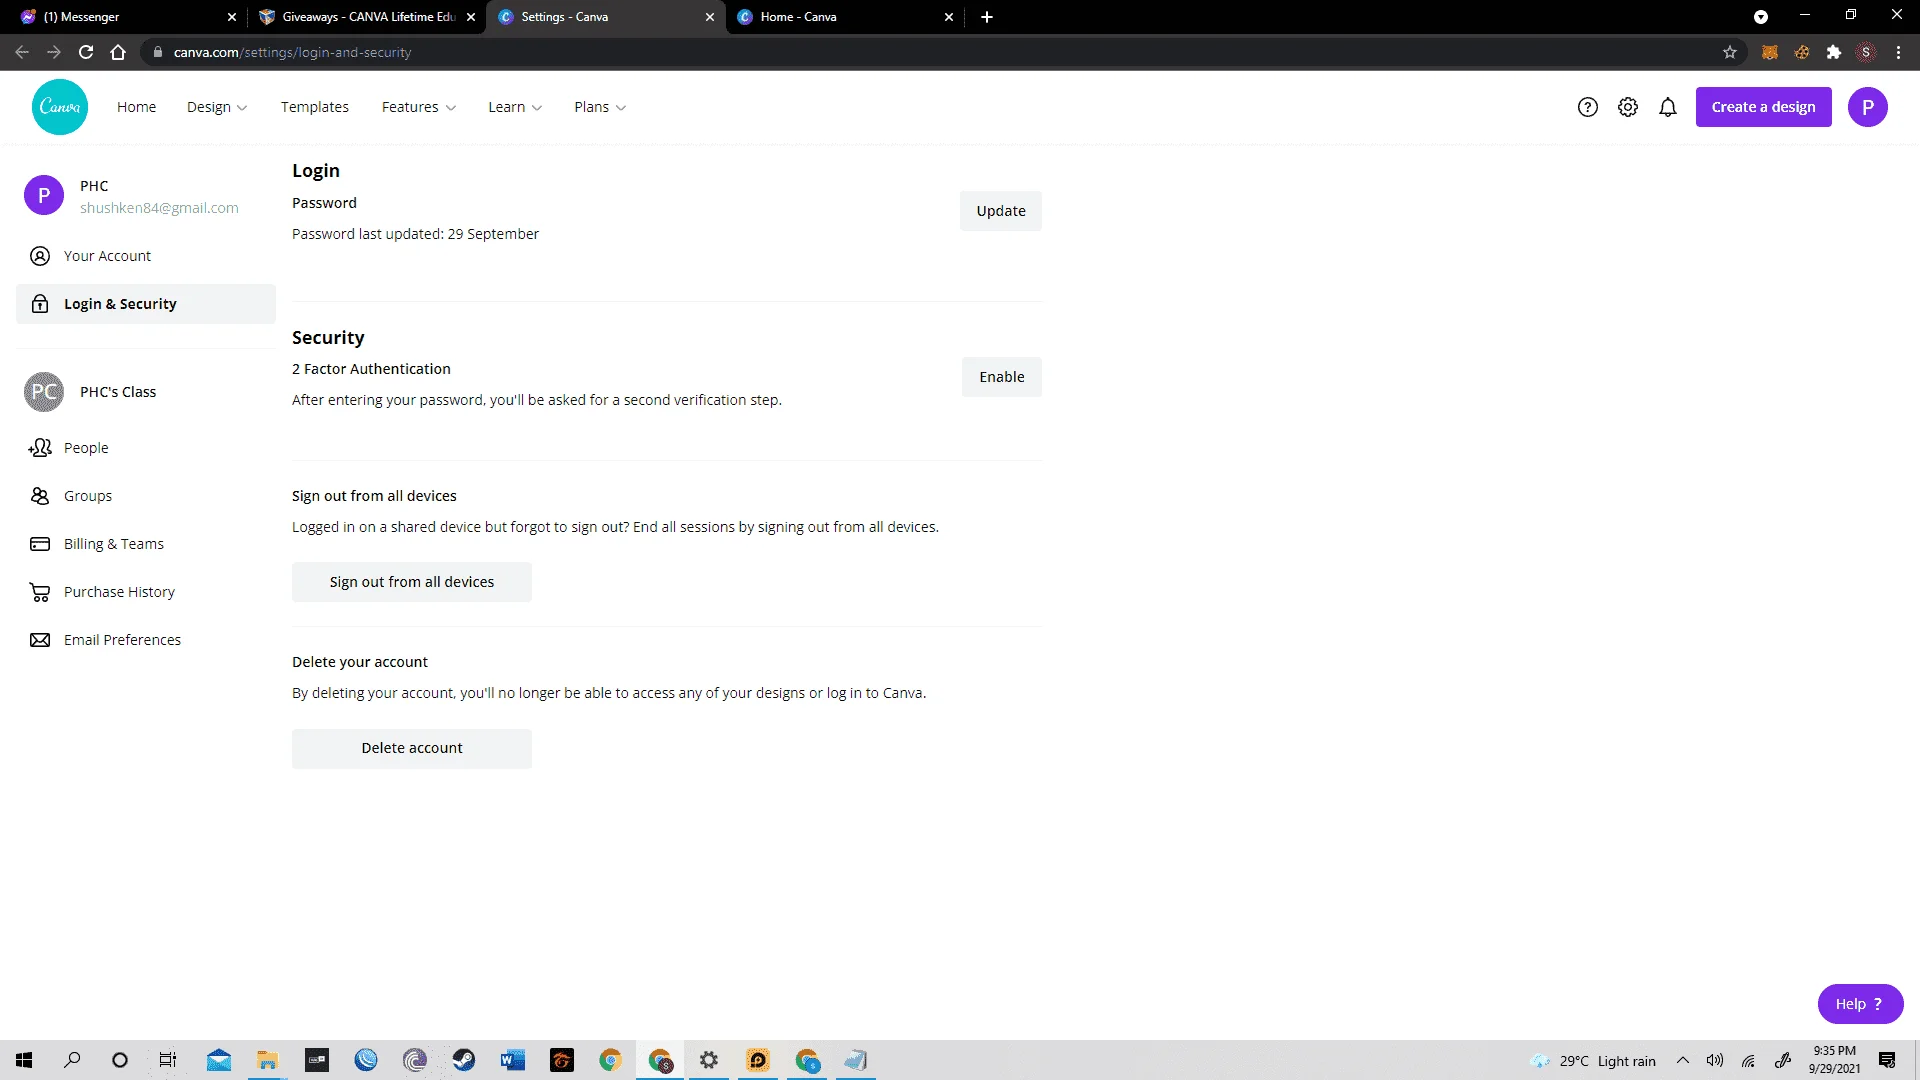Image resolution: width=1920 pixels, height=1080 pixels.
Task: Click the Login & Security lock icon
Action: click(40, 304)
